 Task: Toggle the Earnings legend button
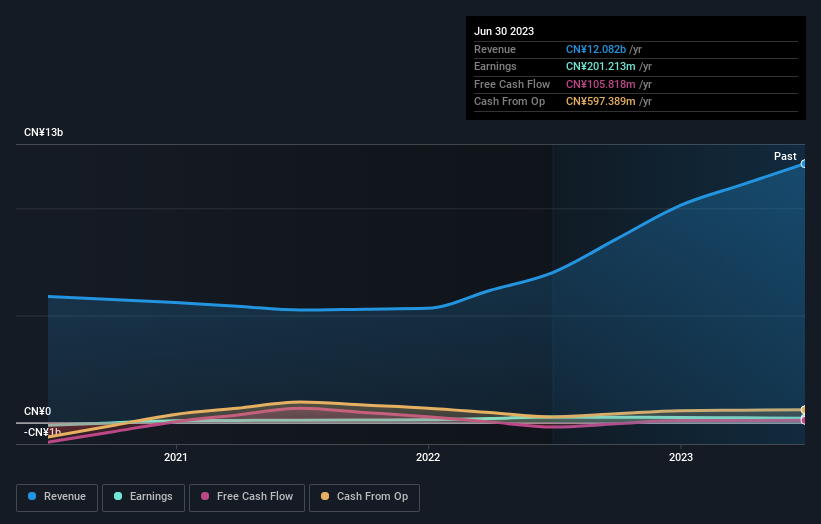coord(143,497)
